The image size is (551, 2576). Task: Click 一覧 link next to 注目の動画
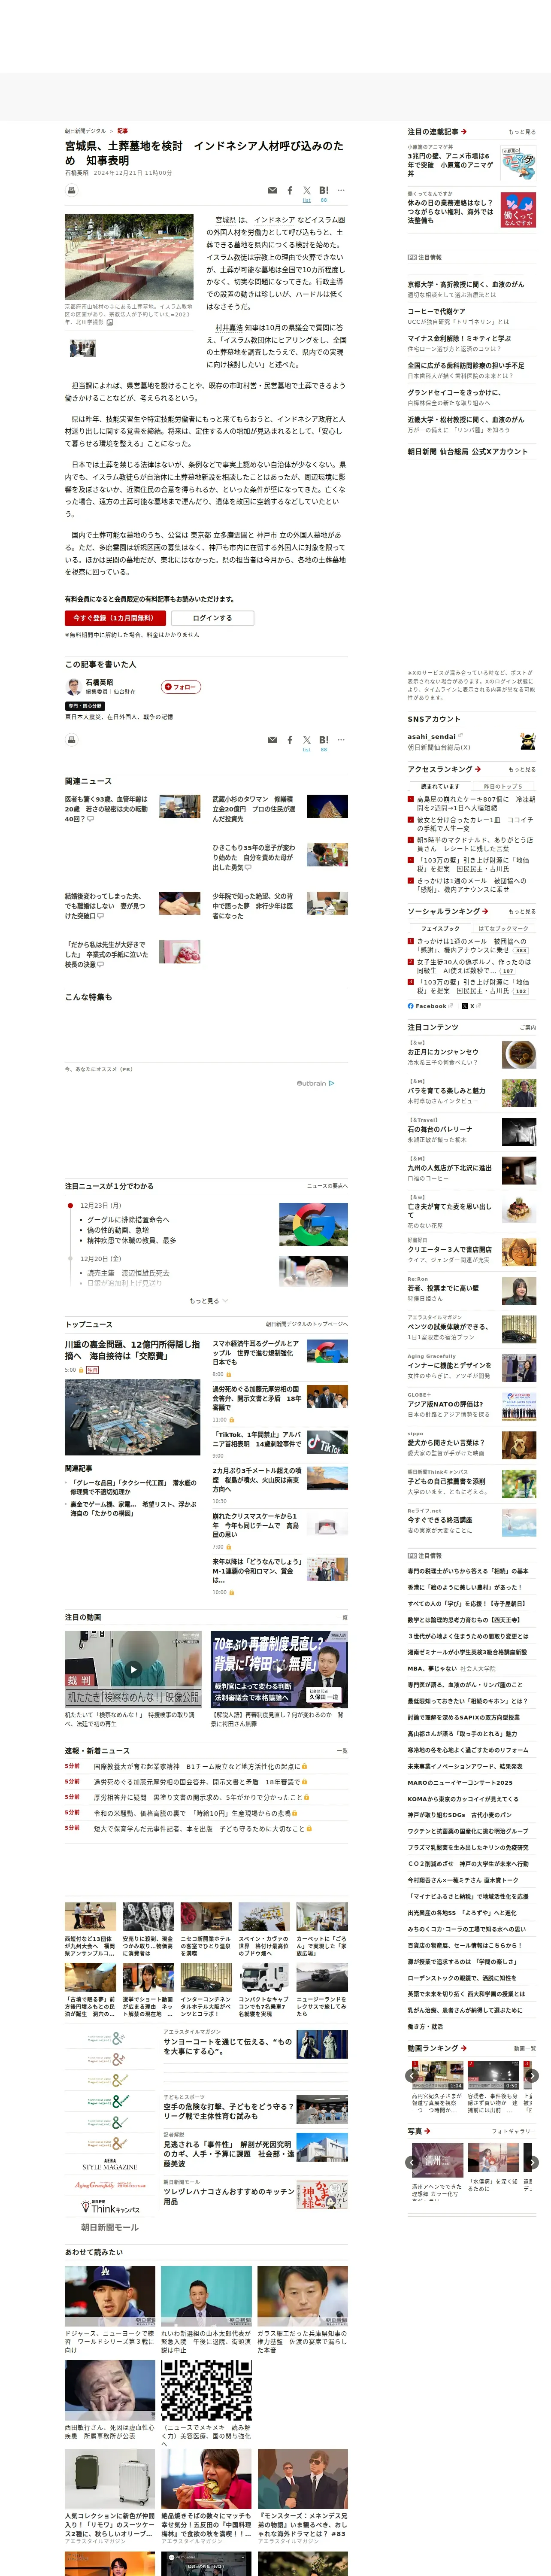(x=343, y=1617)
